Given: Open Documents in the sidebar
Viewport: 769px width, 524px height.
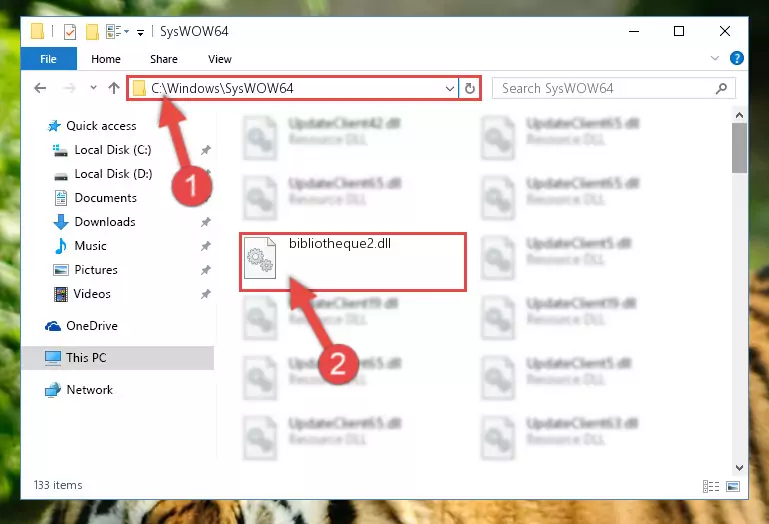Looking at the screenshot, I should click(x=105, y=198).
